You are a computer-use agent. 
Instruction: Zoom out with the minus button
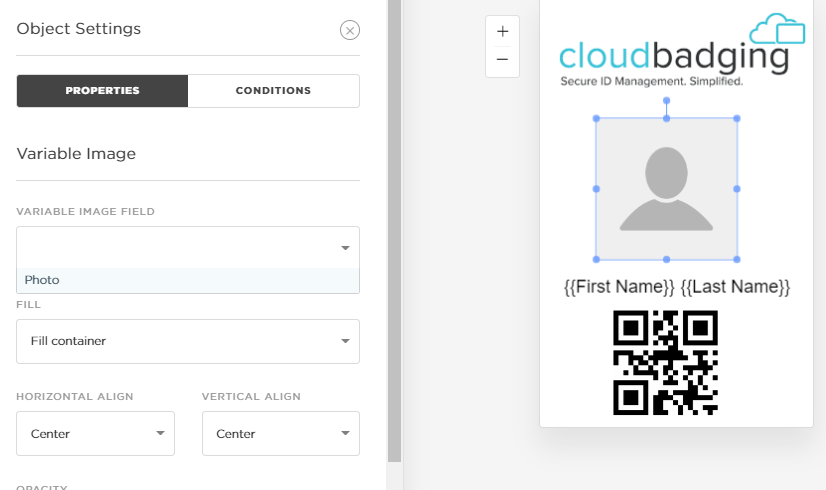(x=503, y=60)
